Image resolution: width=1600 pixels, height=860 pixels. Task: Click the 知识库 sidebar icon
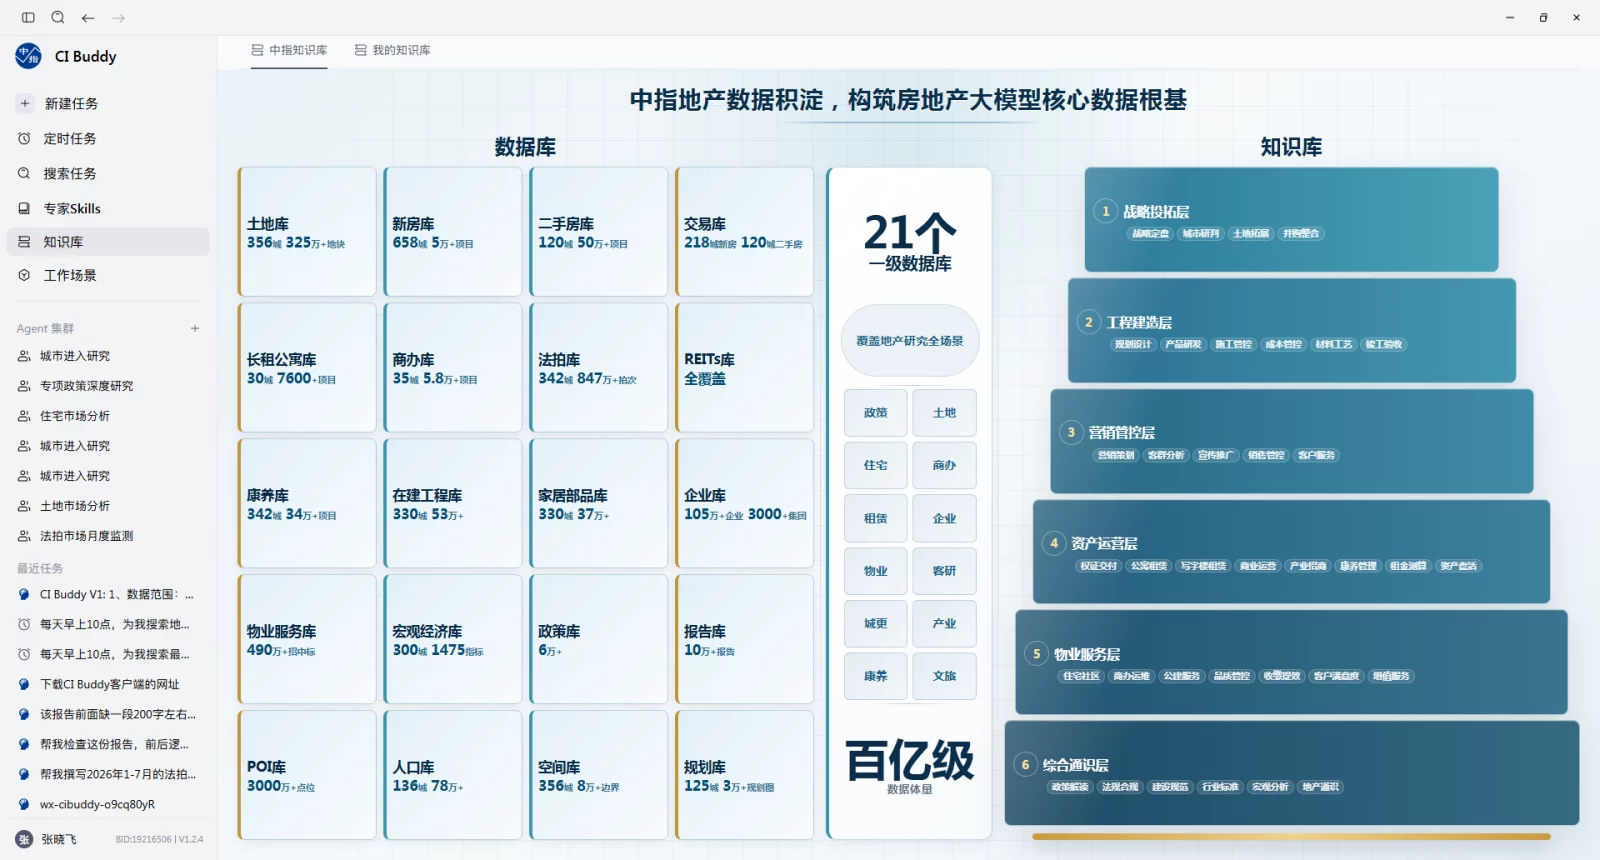(24, 242)
